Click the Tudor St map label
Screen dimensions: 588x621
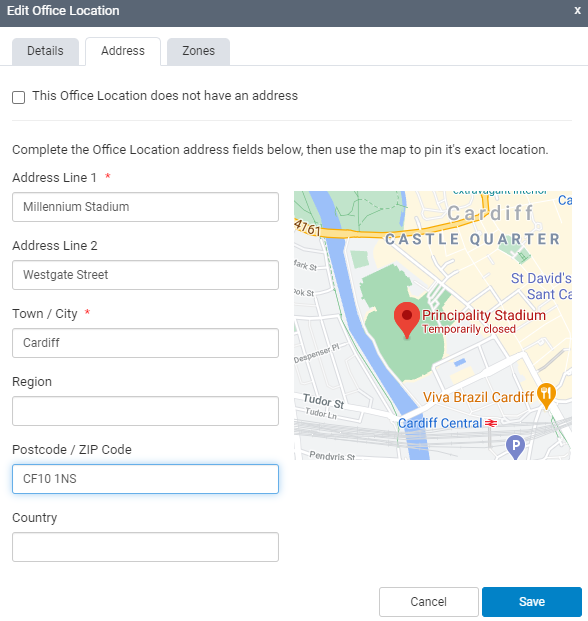click(x=323, y=401)
